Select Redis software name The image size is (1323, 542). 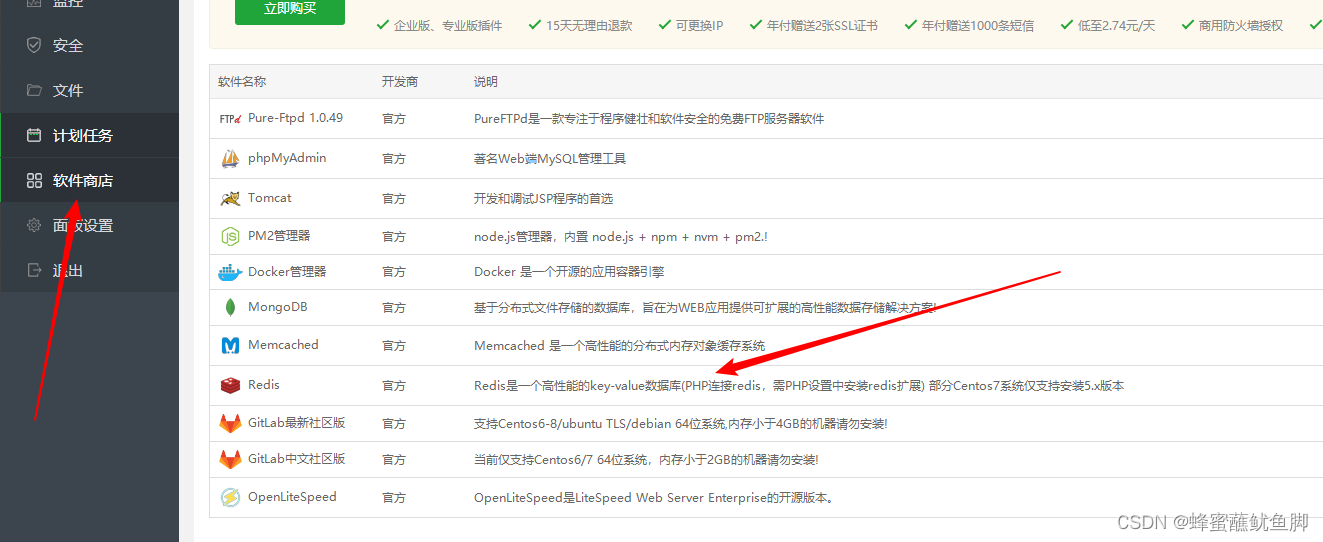pos(264,385)
